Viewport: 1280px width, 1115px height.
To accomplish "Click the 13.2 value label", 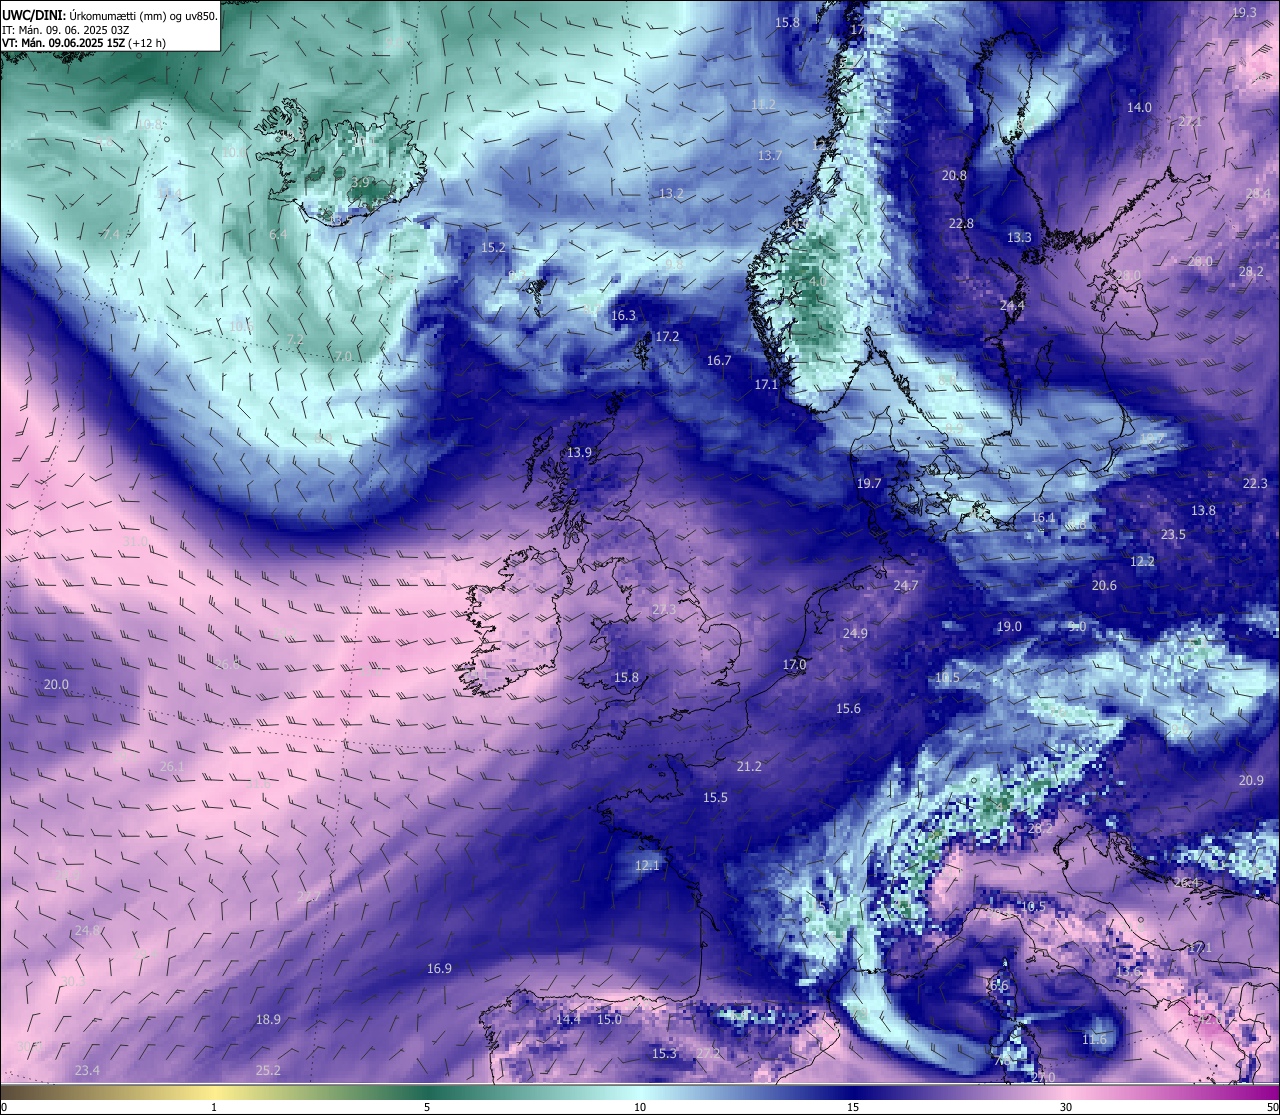I will [x=671, y=194].
